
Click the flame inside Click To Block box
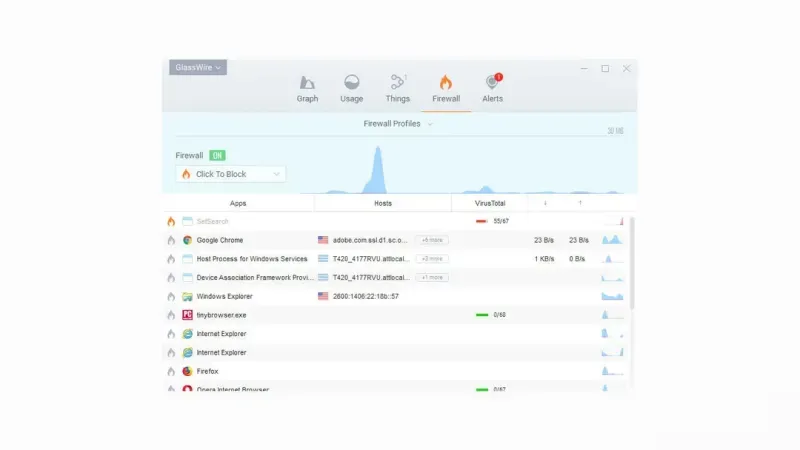186,174
